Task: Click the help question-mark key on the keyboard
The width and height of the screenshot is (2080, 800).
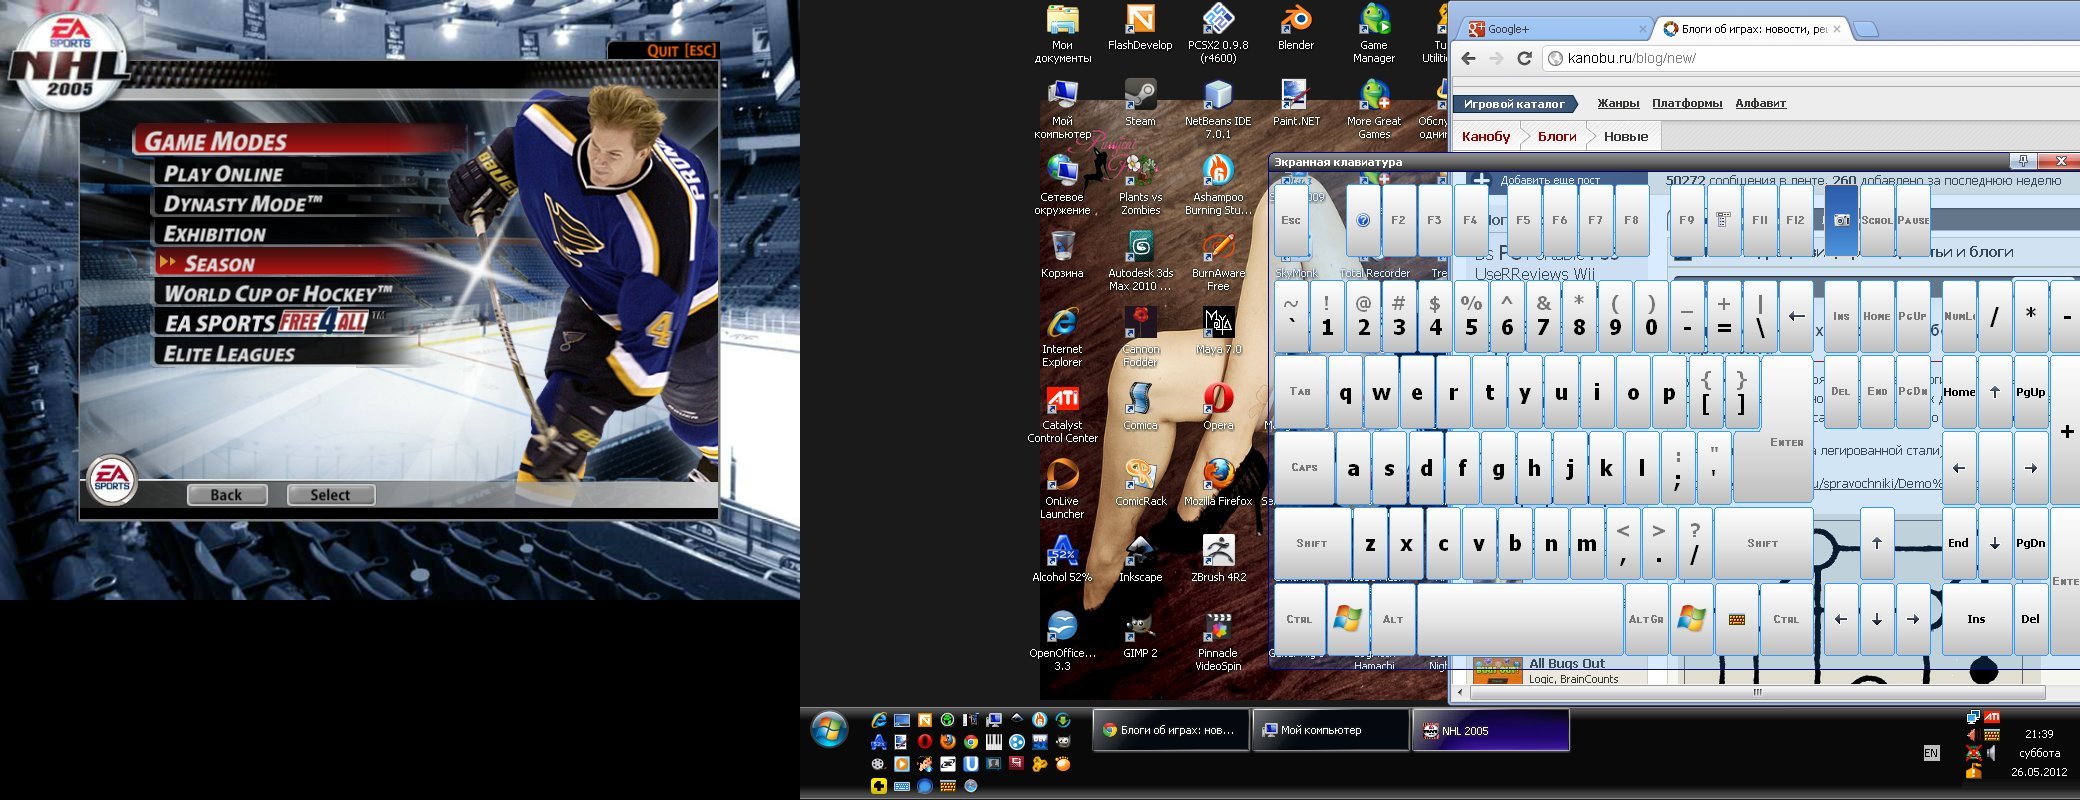Action: click(1363, 220)
